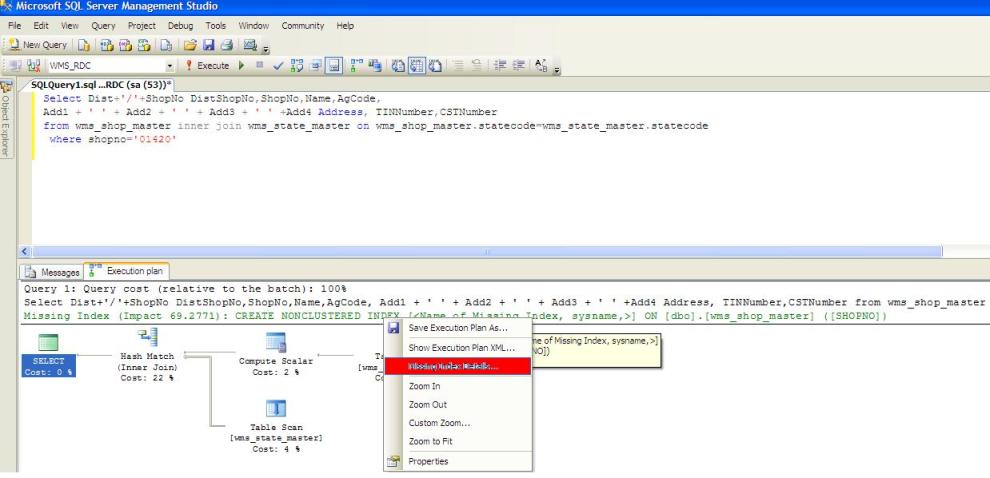
Task: Expand the Object Explorer side tab
Action: (x=6, y=119)
